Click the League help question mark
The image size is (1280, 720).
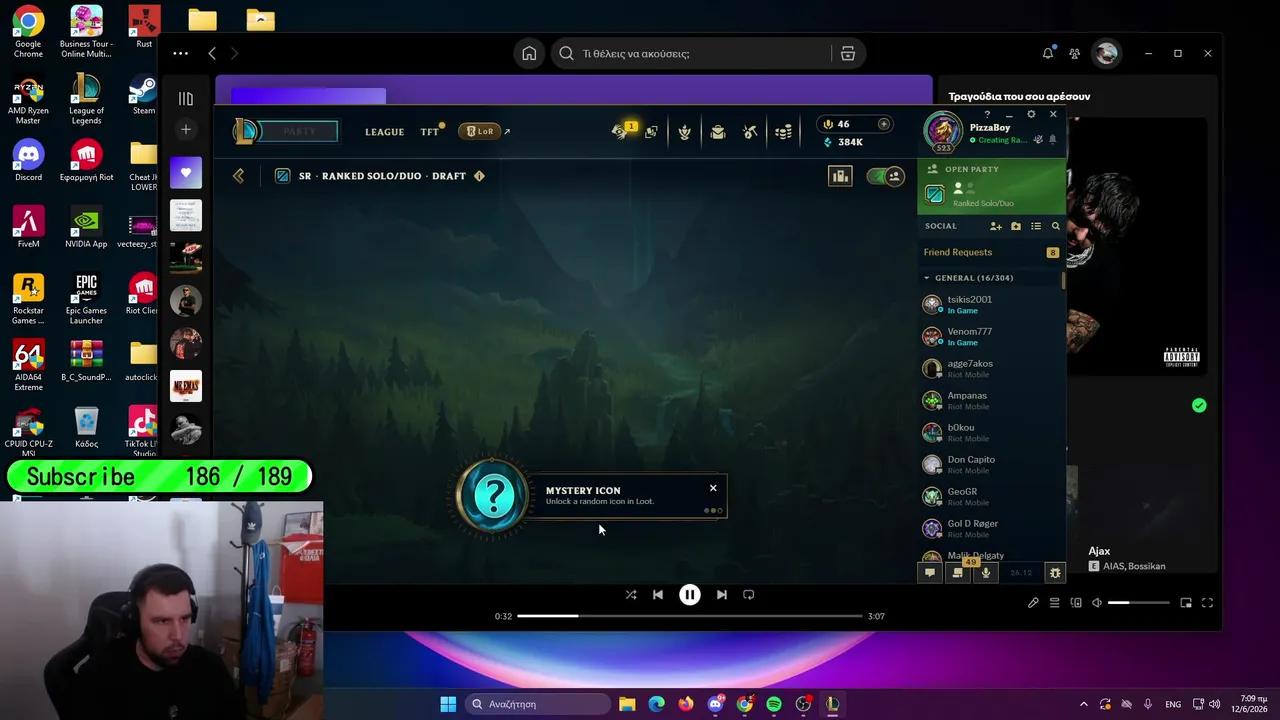(987, 114)
